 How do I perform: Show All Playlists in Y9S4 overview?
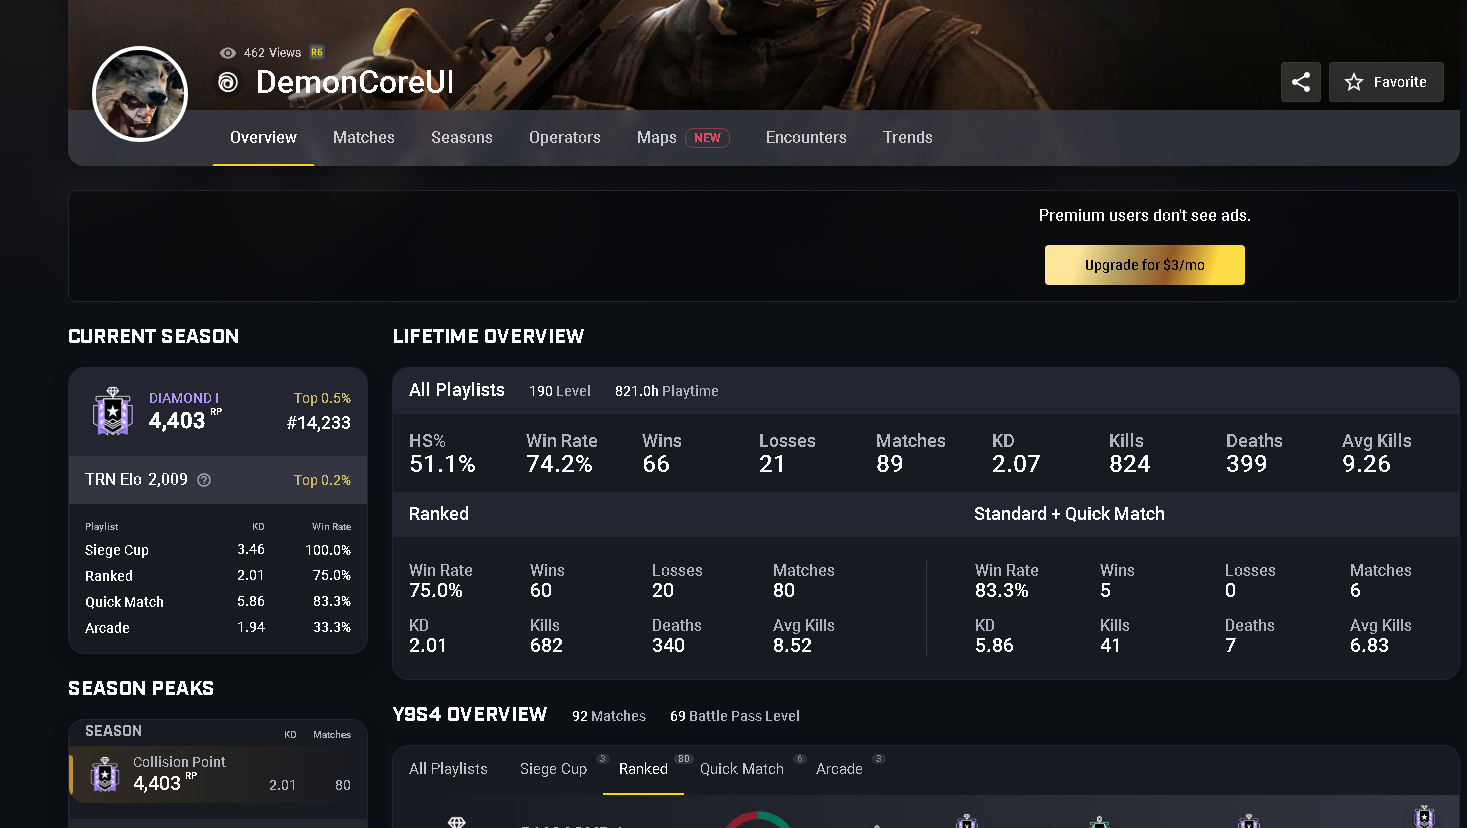click(448, 769)
